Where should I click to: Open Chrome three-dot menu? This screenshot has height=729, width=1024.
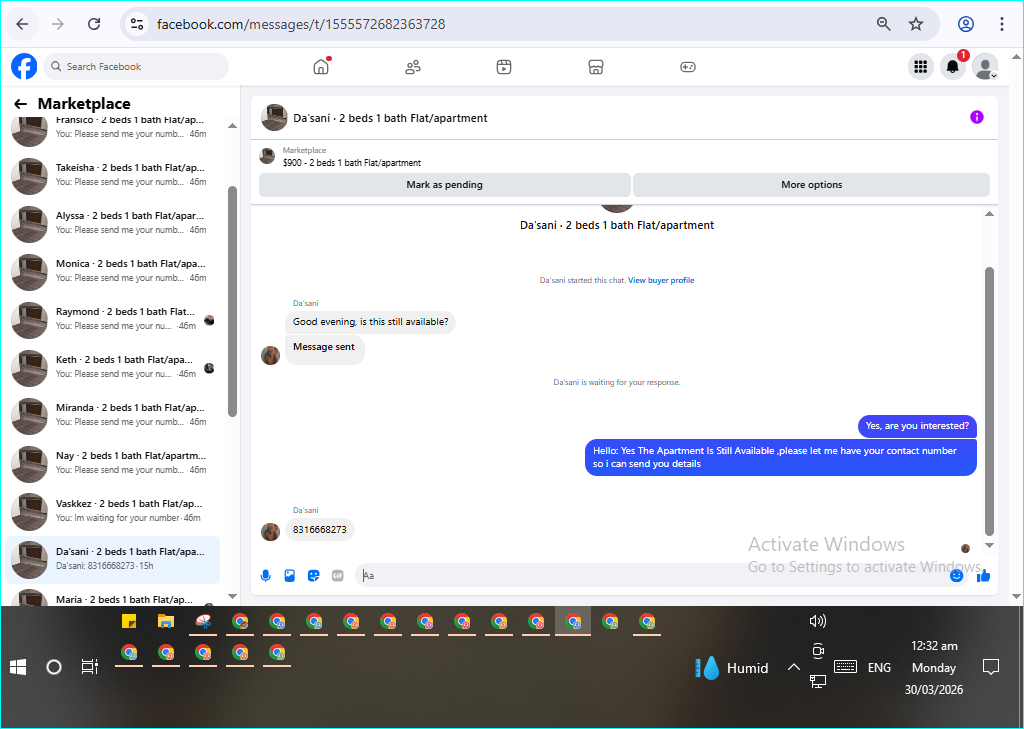click(x=1002, y=24)
